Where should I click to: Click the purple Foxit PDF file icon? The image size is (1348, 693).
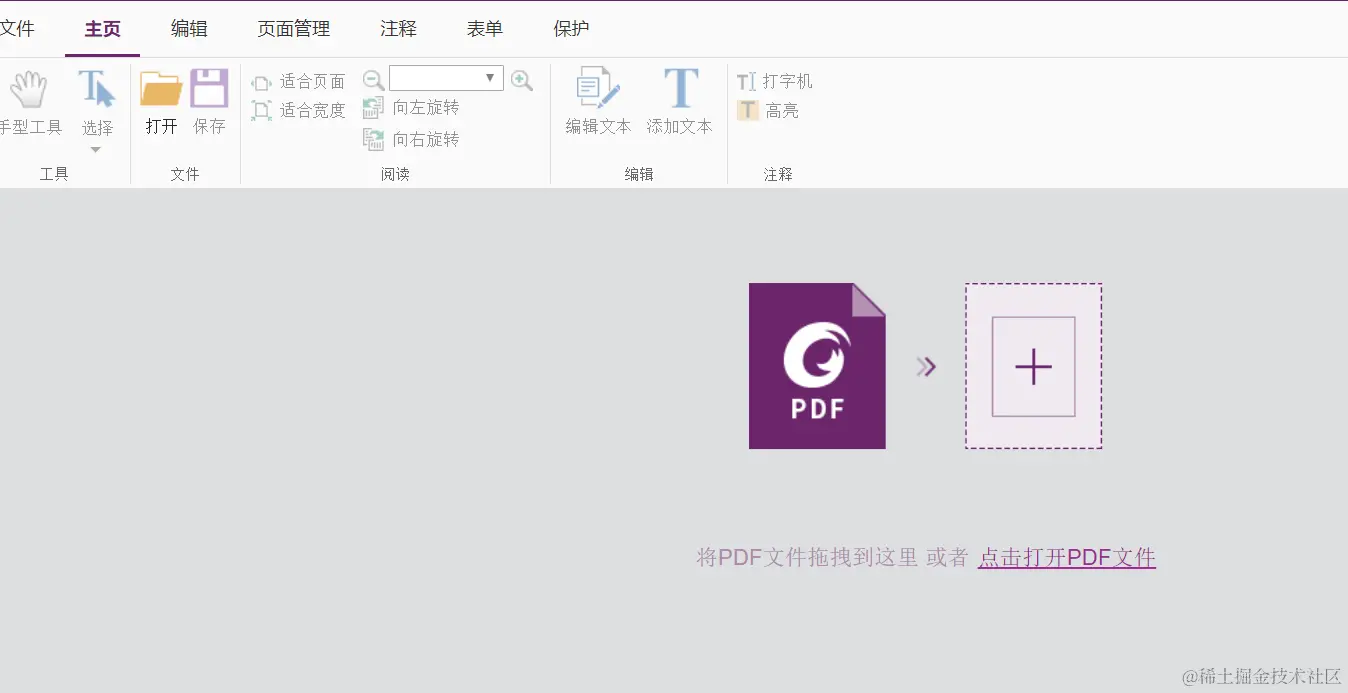[817, 366]
